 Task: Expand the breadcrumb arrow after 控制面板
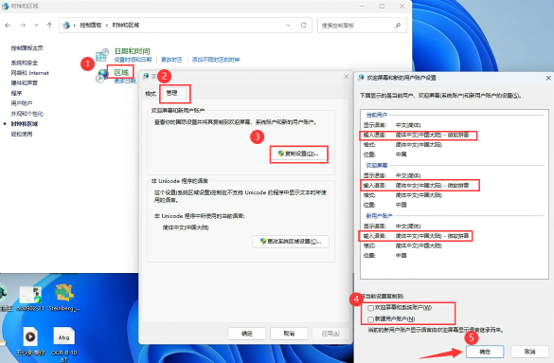point(107,25)
